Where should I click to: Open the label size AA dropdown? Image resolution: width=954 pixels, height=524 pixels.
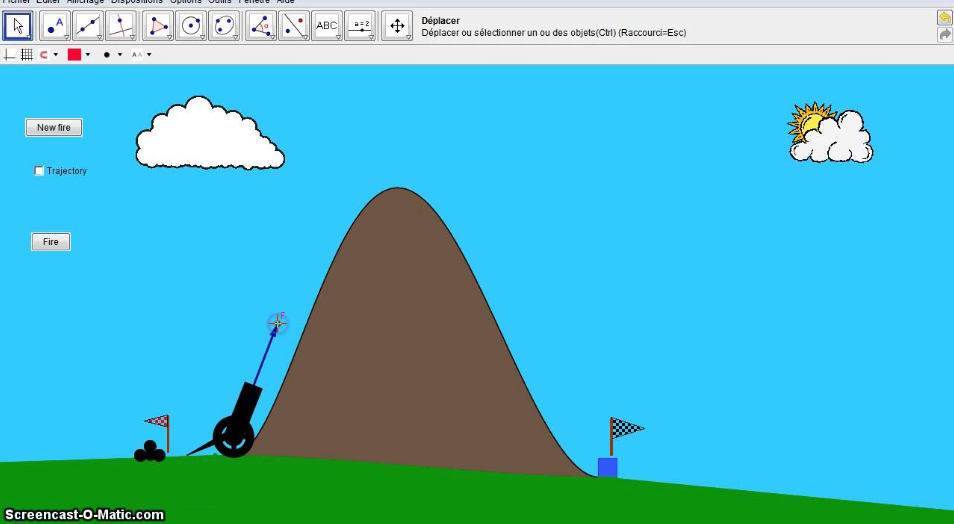click(141, 55)
